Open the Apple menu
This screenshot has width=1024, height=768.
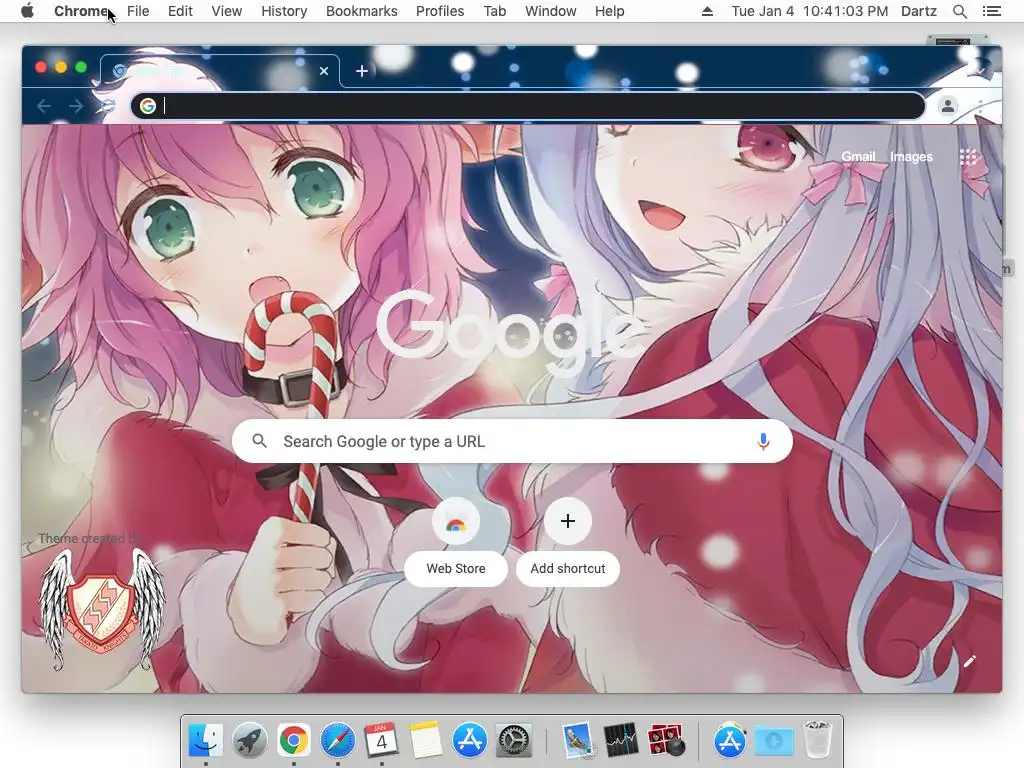pyautogui.click(x=27, y=11)
